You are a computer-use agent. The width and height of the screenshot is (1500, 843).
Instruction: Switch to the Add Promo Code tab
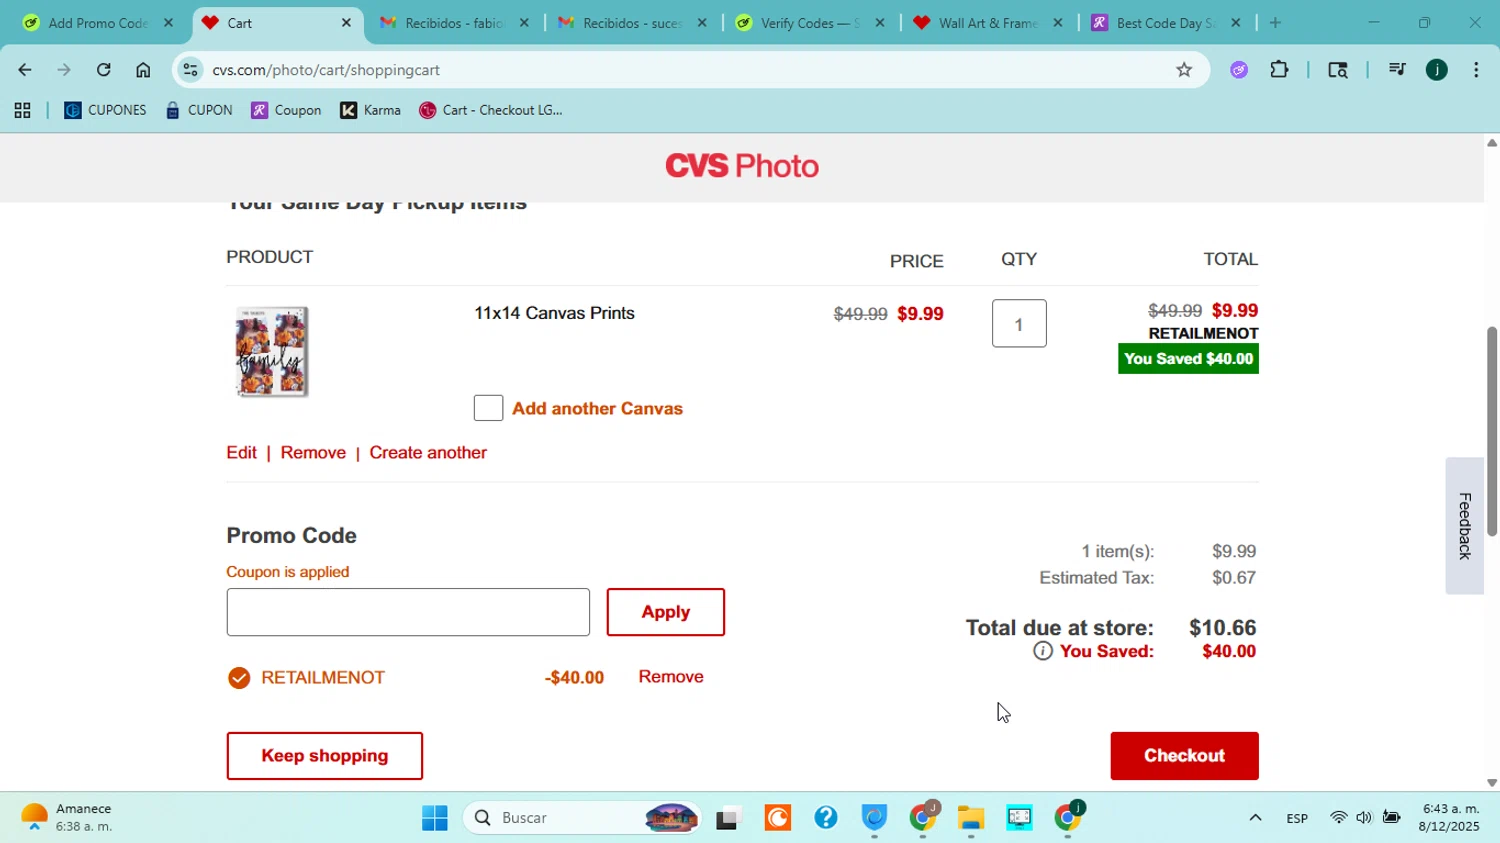click(98, 23)
